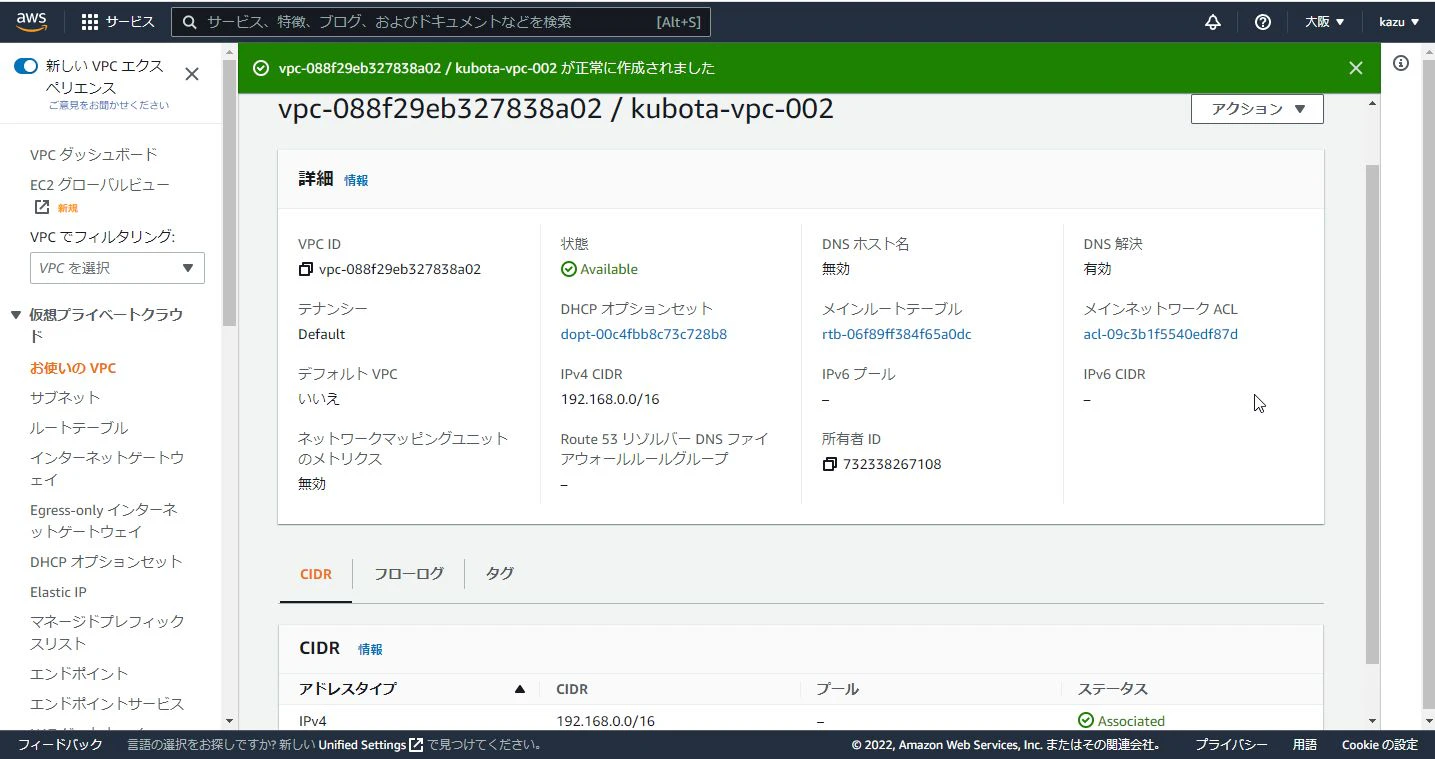This screenshot has height=759, width=1435.
Task: Sort by アドレスタイプ column arrow
Action: click(519, 689)
